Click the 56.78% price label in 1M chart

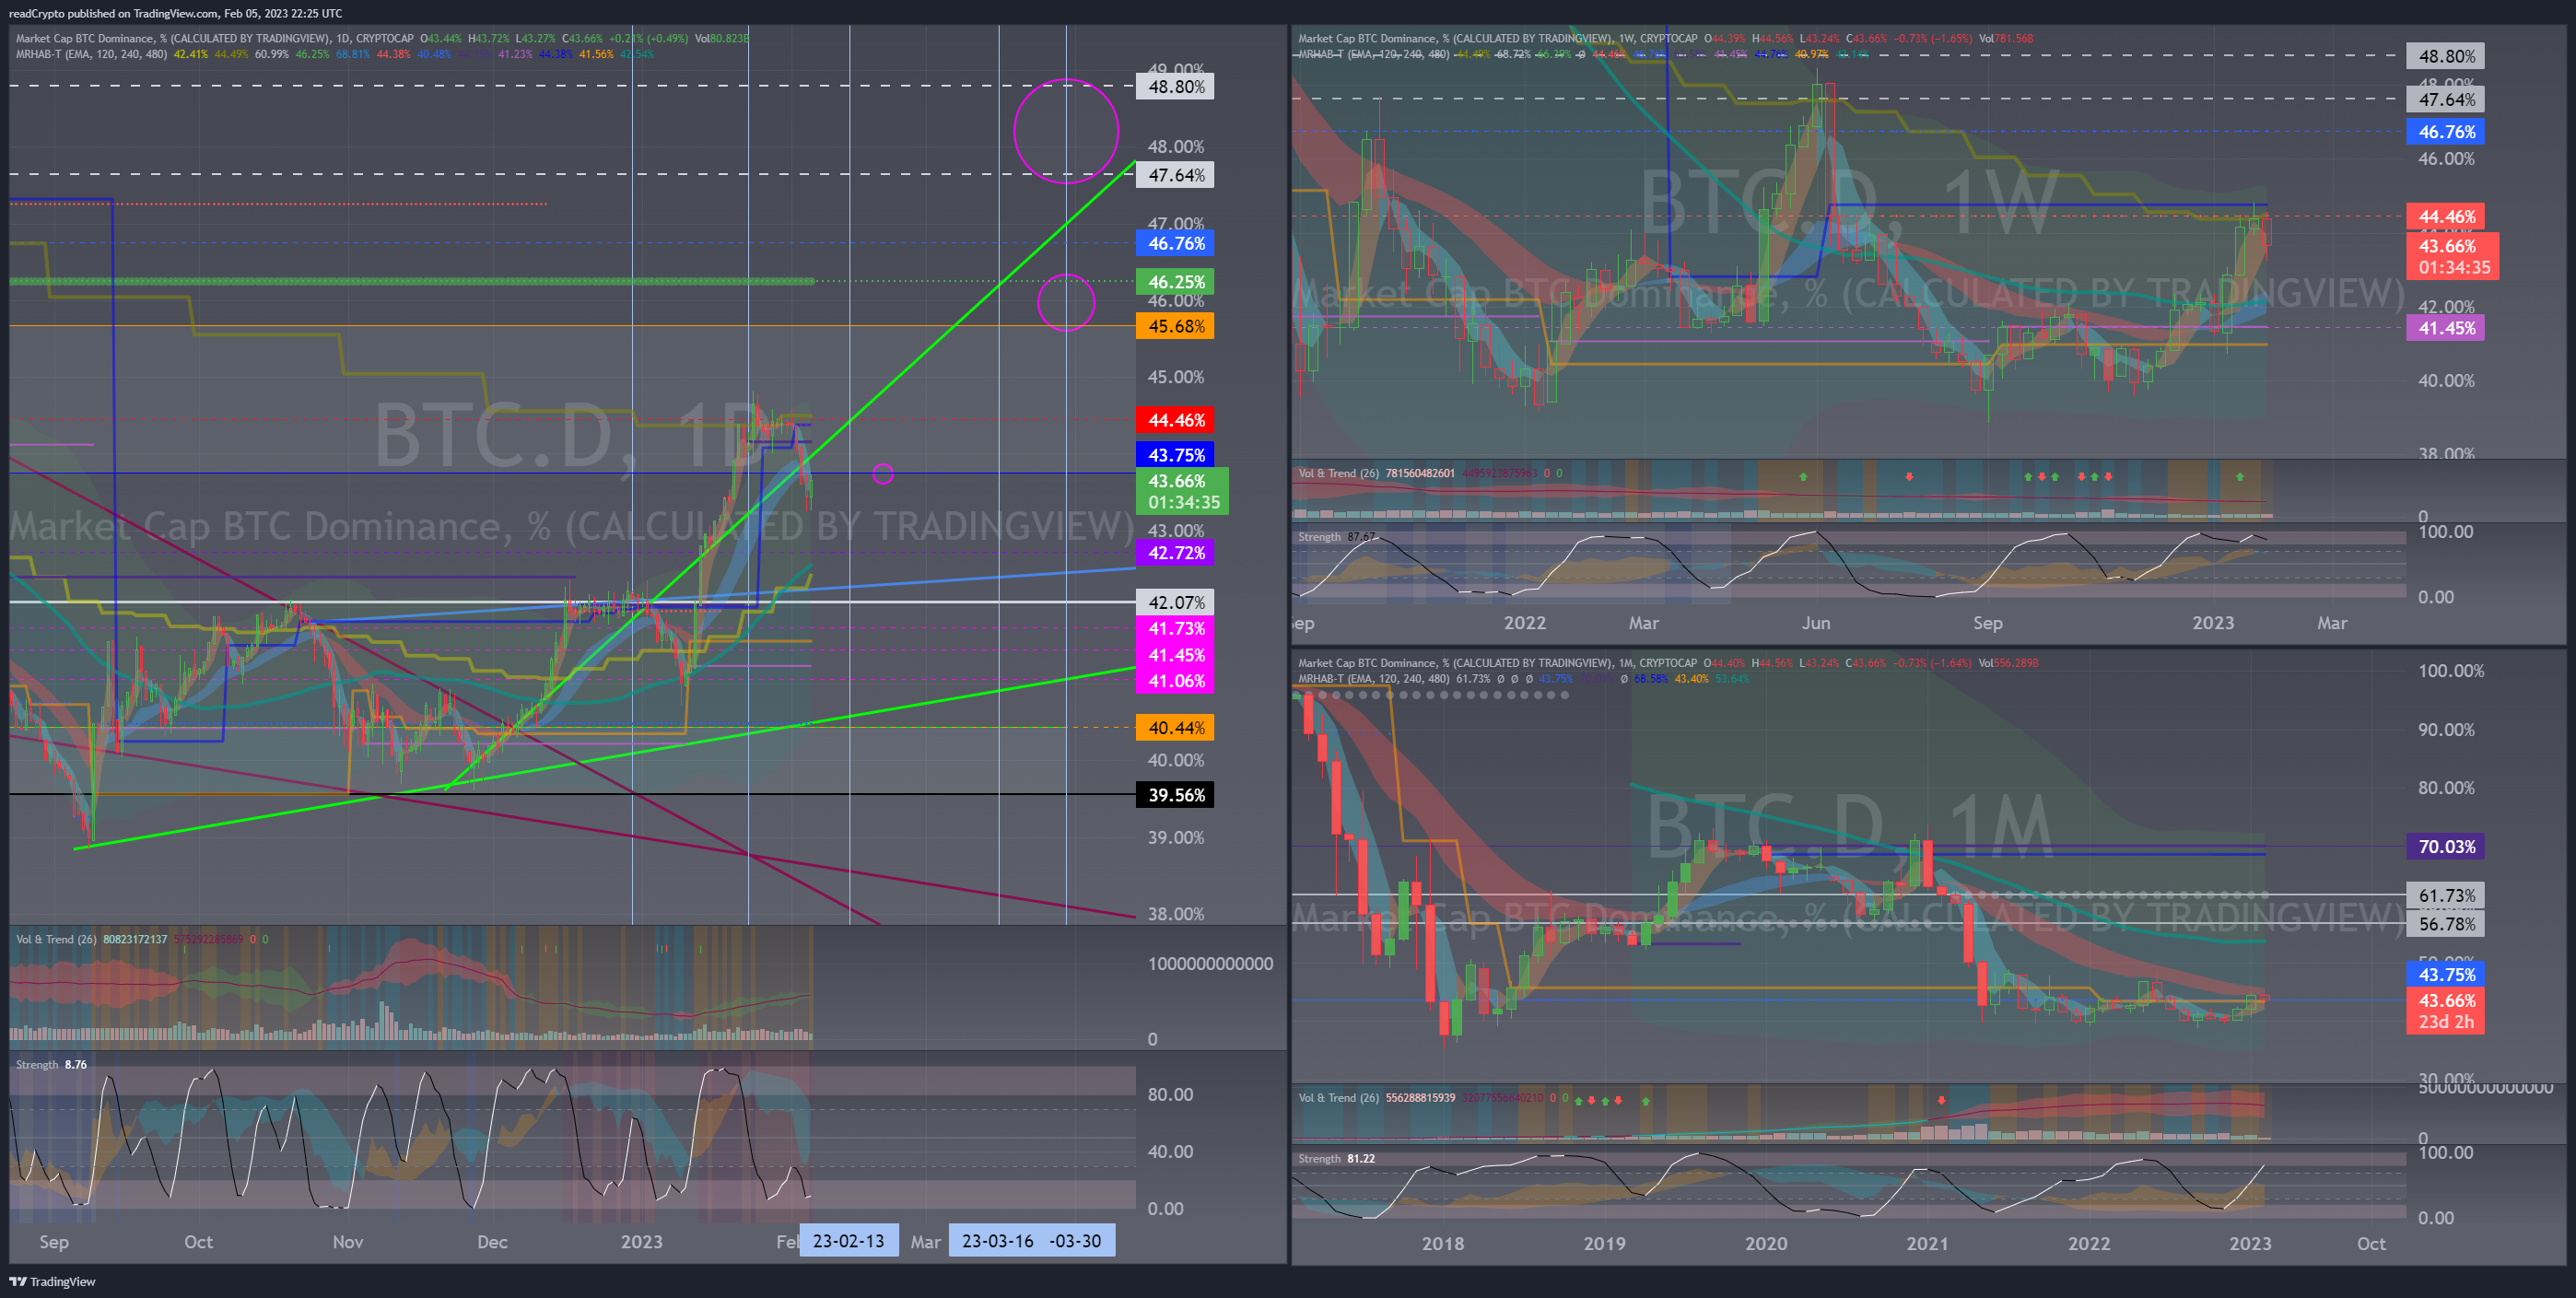[2446, 924]
